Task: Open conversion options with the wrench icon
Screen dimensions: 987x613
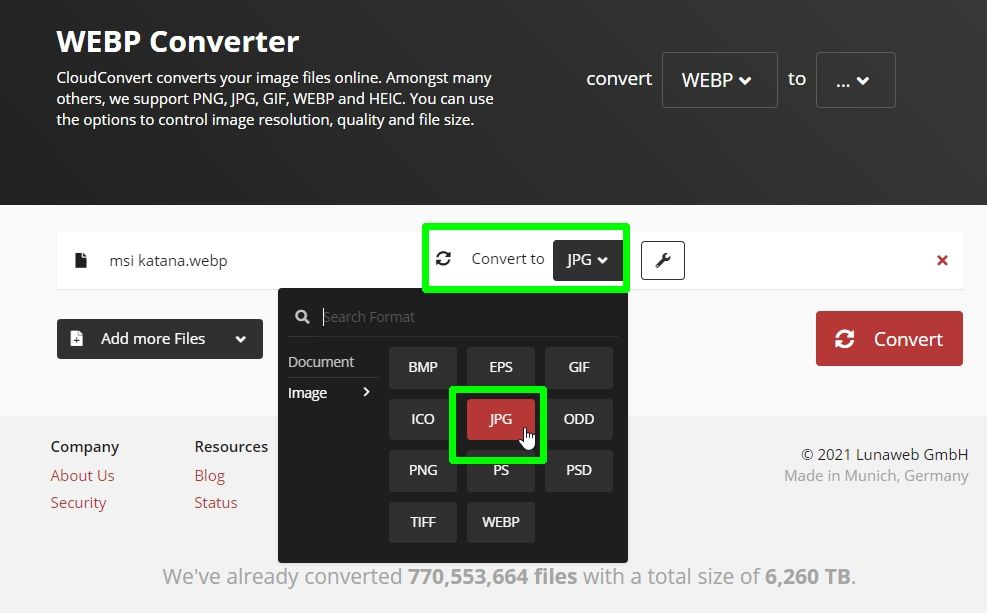Action: (x=662, y=260)
